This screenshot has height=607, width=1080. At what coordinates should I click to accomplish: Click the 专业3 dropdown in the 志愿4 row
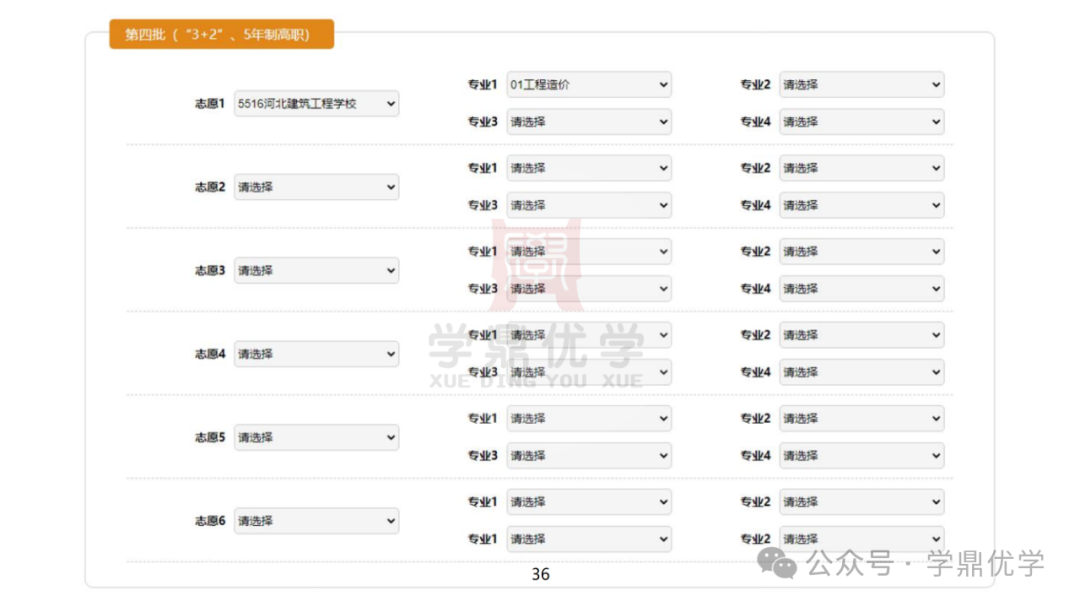(x=589, y=372)
